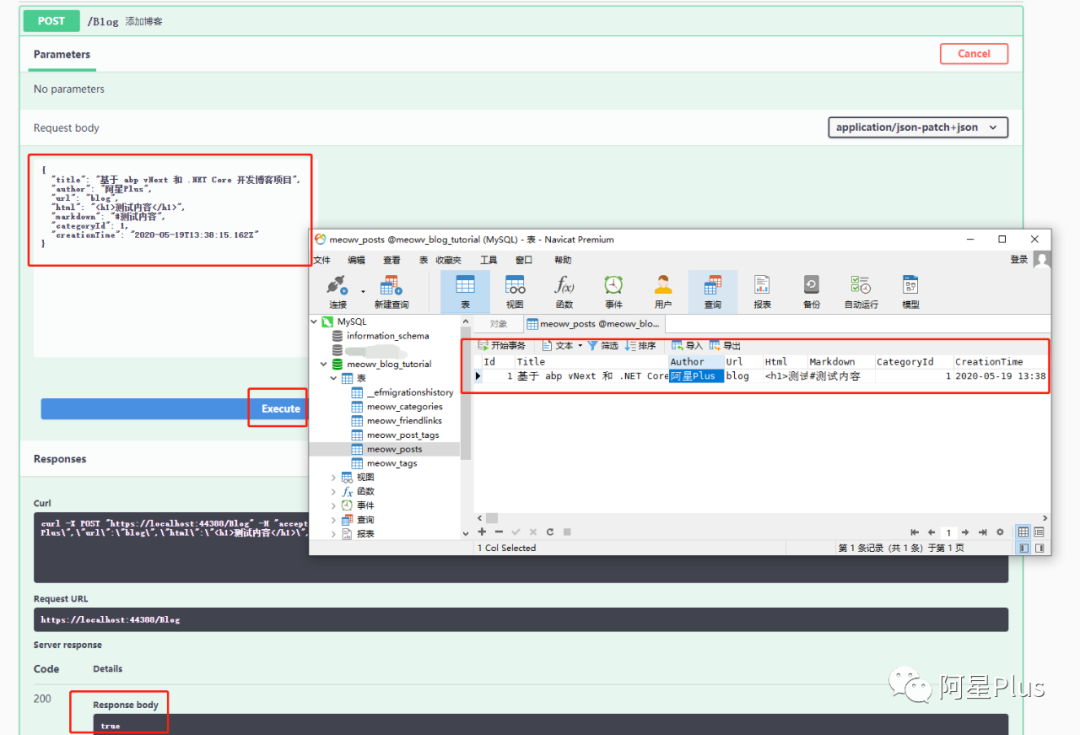Toggle the right pane visibility icon
The height and width of the screenshot is (735, 1080).
[x=1039, y=548]
